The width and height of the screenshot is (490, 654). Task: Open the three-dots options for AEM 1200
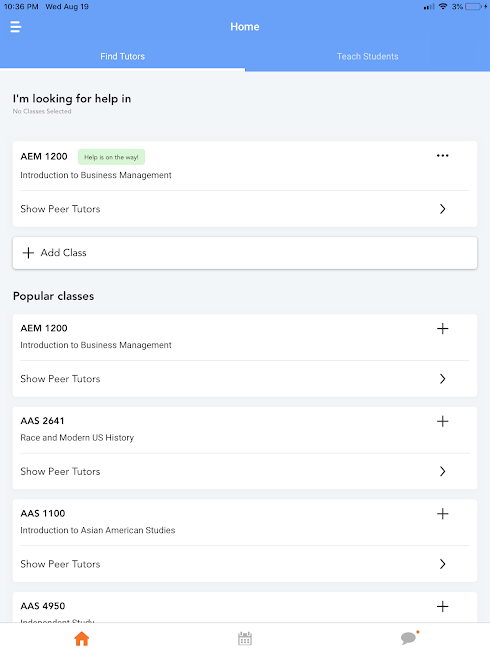(x=442, y=156)
